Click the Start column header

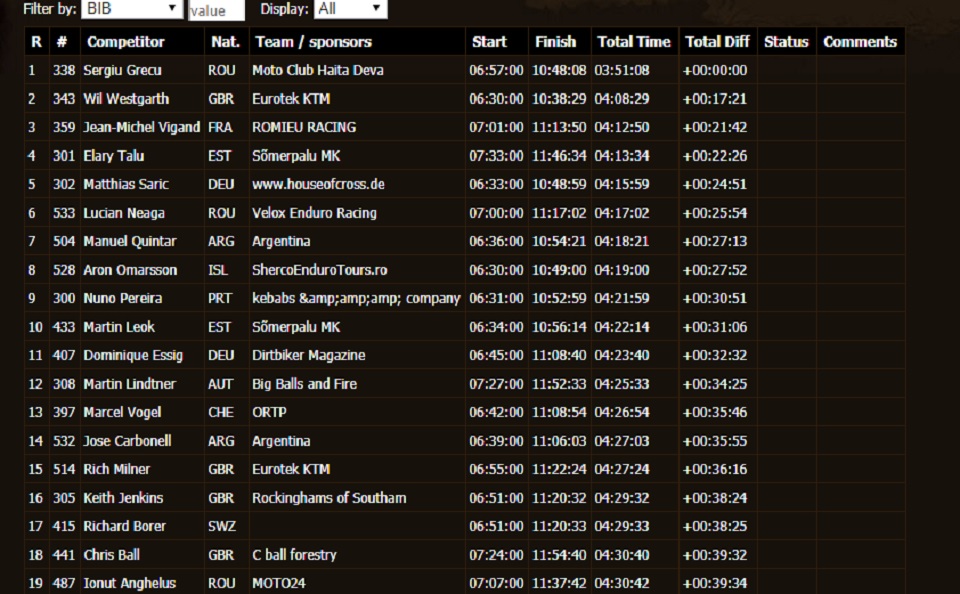pyautogui.click(x=489, y=42)
